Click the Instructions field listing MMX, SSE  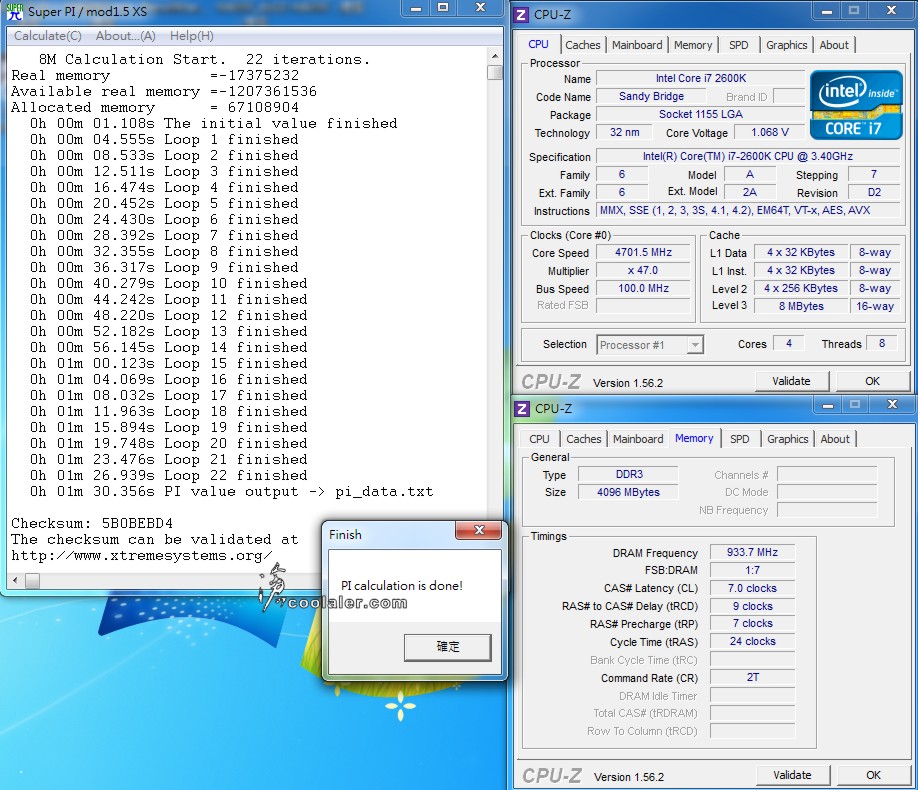click(x=748, y=210)
